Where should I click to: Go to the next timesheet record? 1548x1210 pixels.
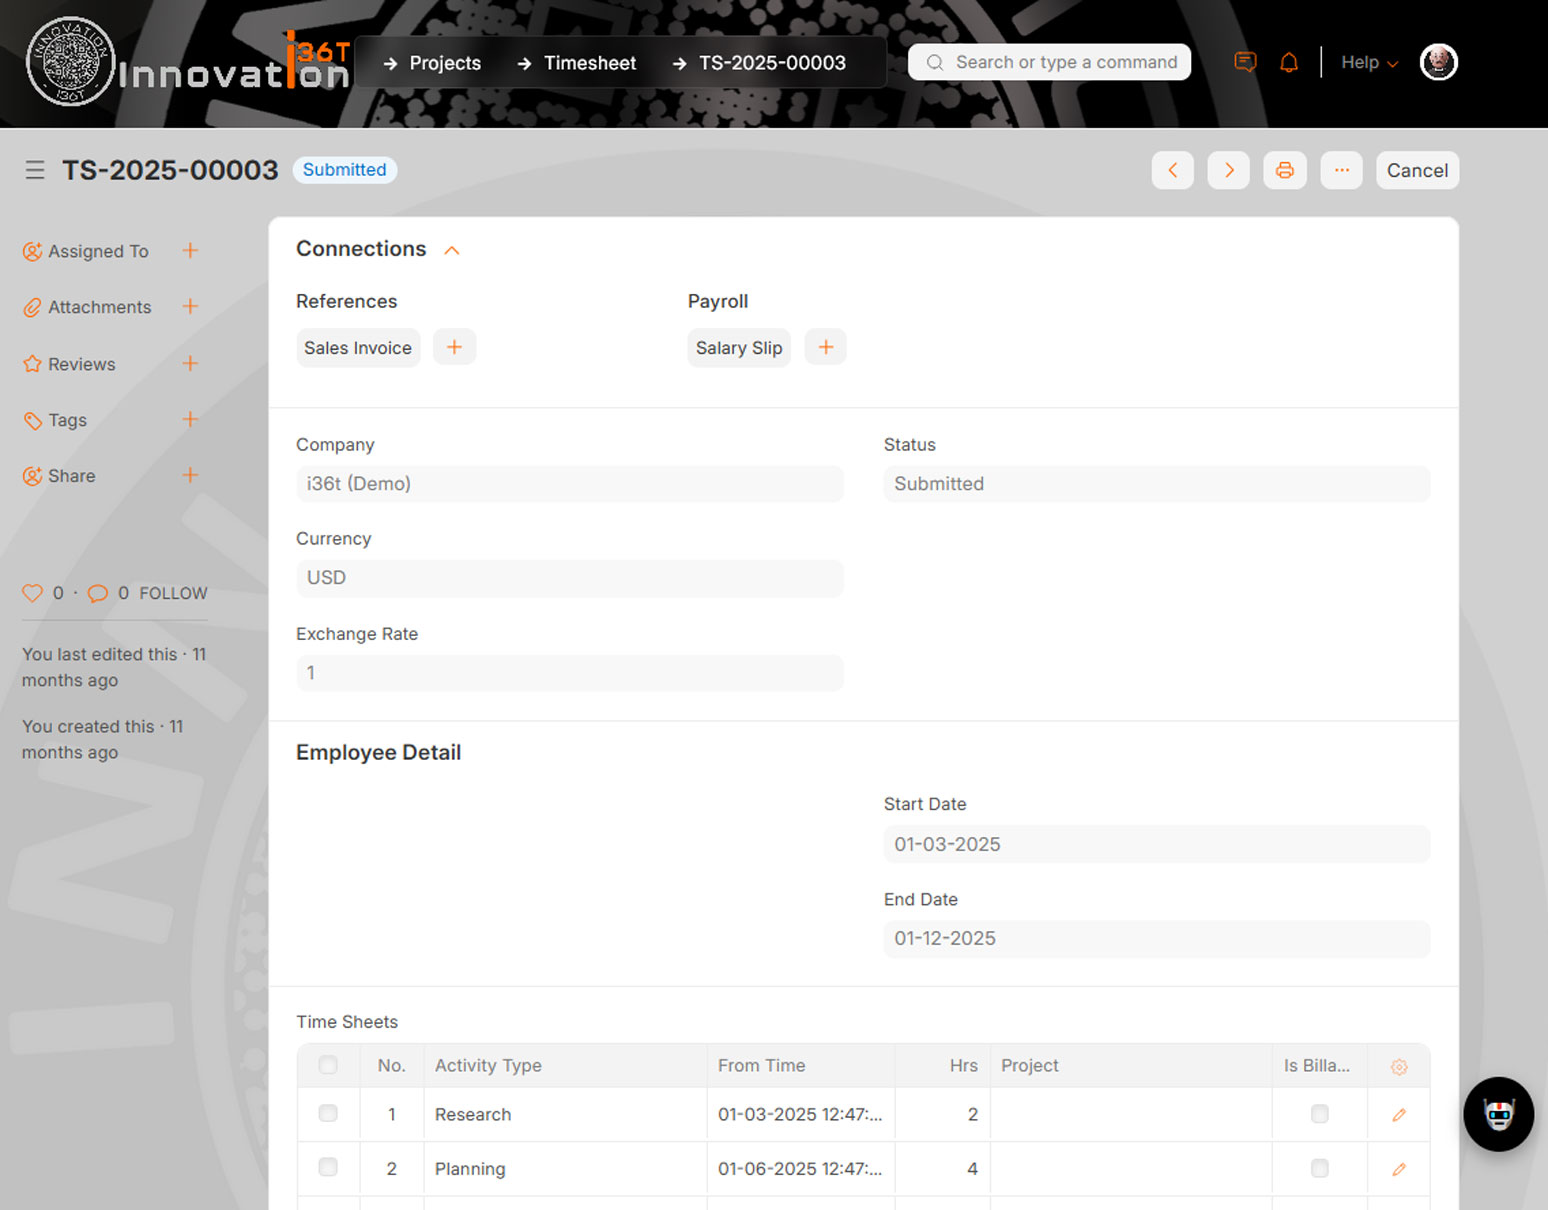point(1228,170)
